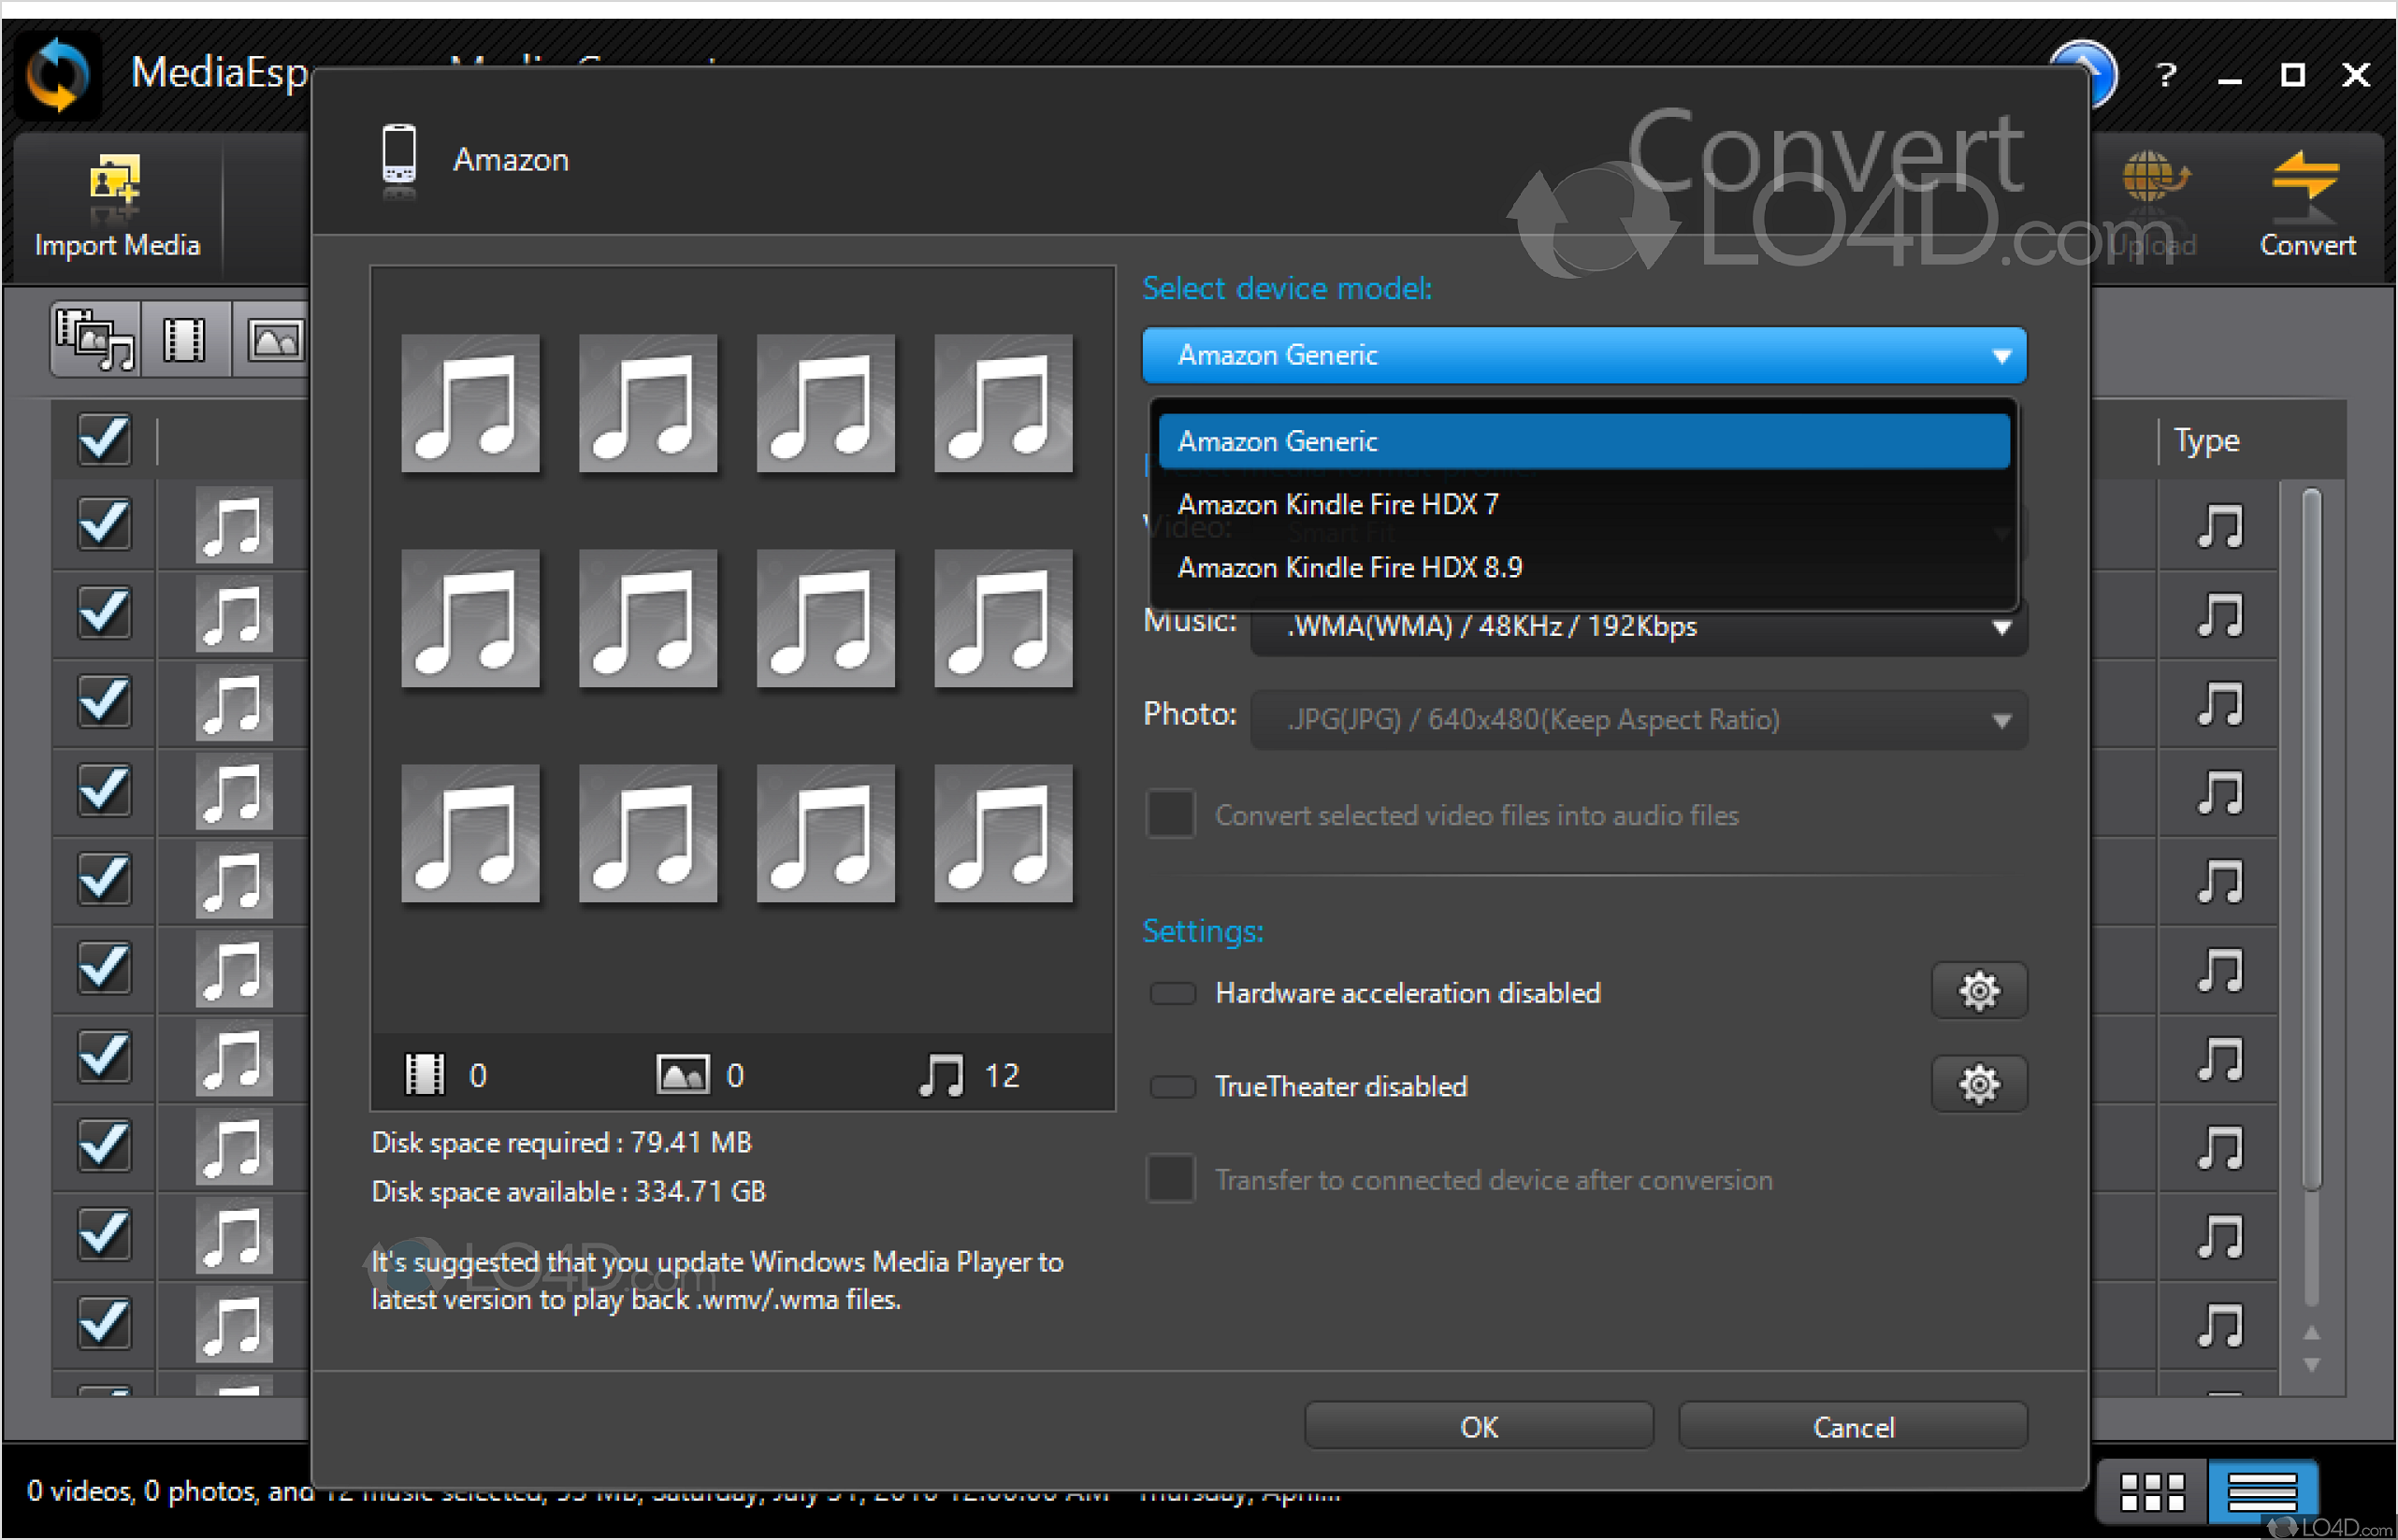This screenshot has width=2398, height=1540.
Task: Click the photo count icon
Action: pos(683,1074)
